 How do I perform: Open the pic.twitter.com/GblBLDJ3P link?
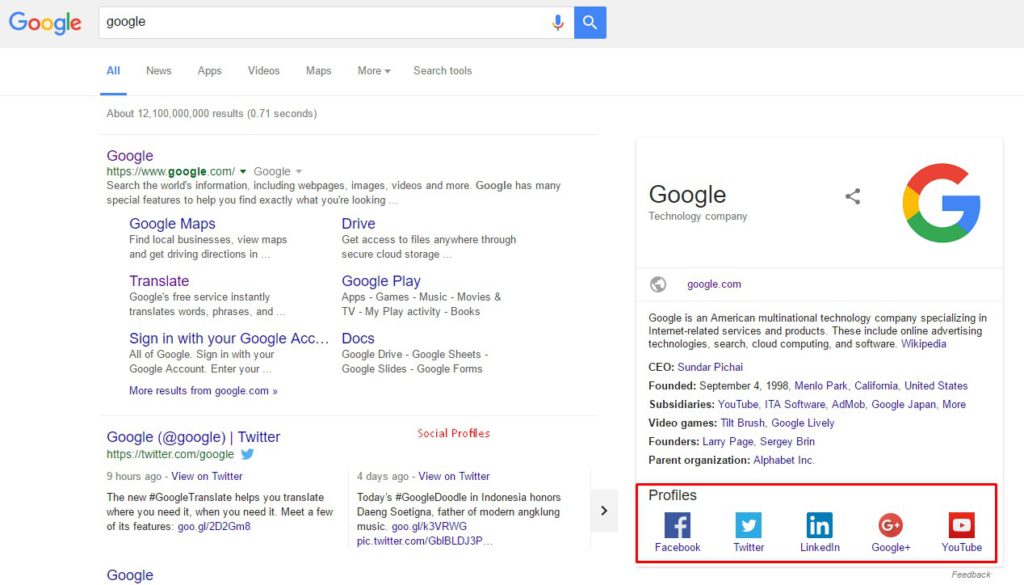[x=424, y=541]
